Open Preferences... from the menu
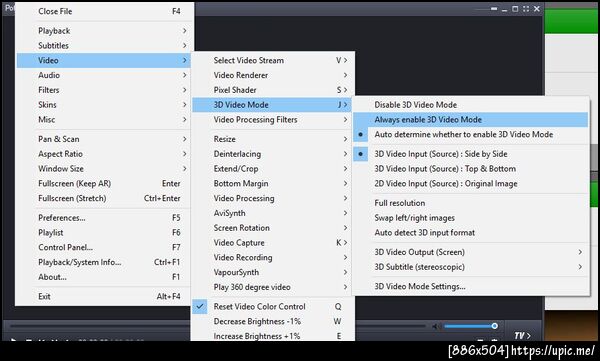 (x=104, y=218)
